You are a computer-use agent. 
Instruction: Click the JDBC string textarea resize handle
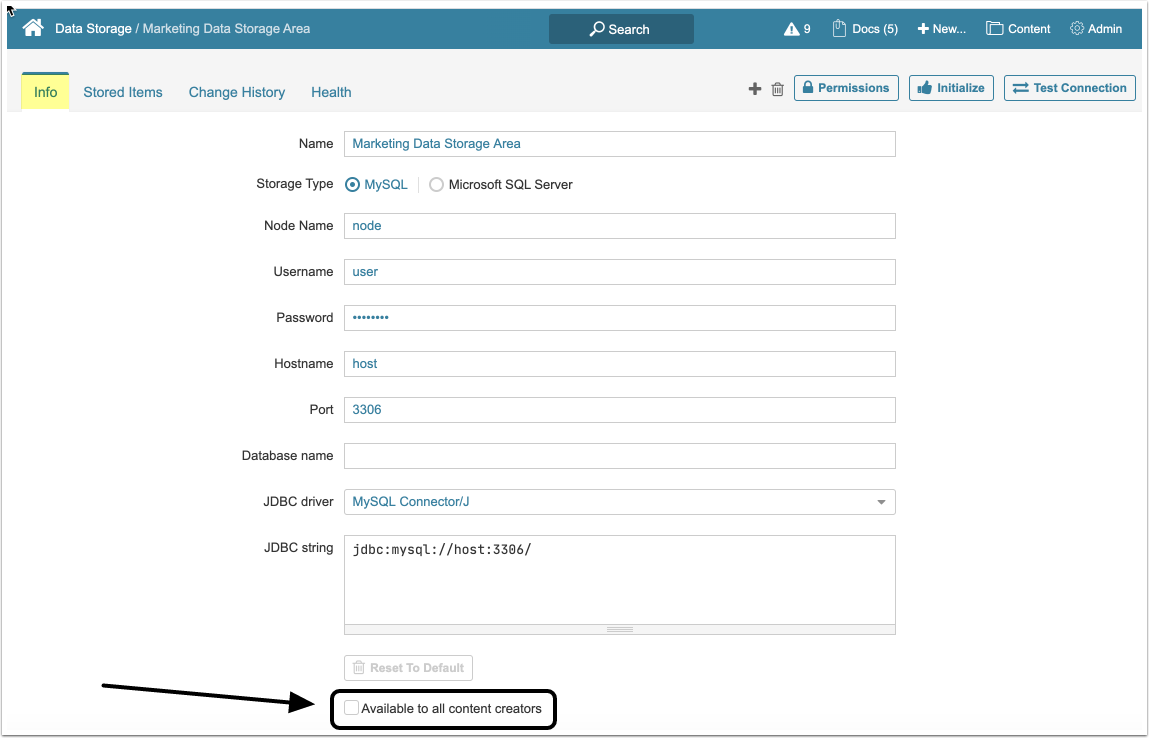coord(619,630)
